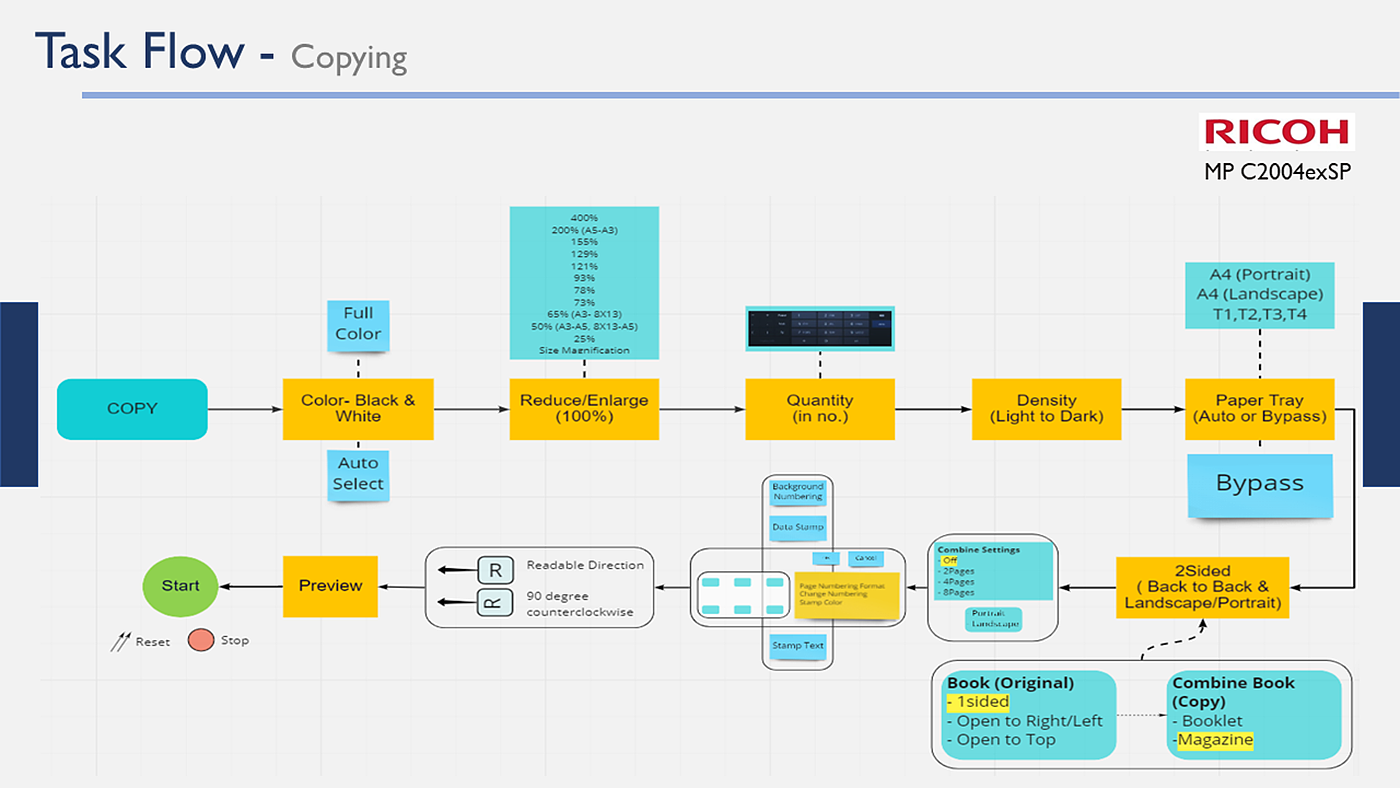Click the RICOH logo
This screenshot has height=788, width=1400.
tap(1277, 132)
